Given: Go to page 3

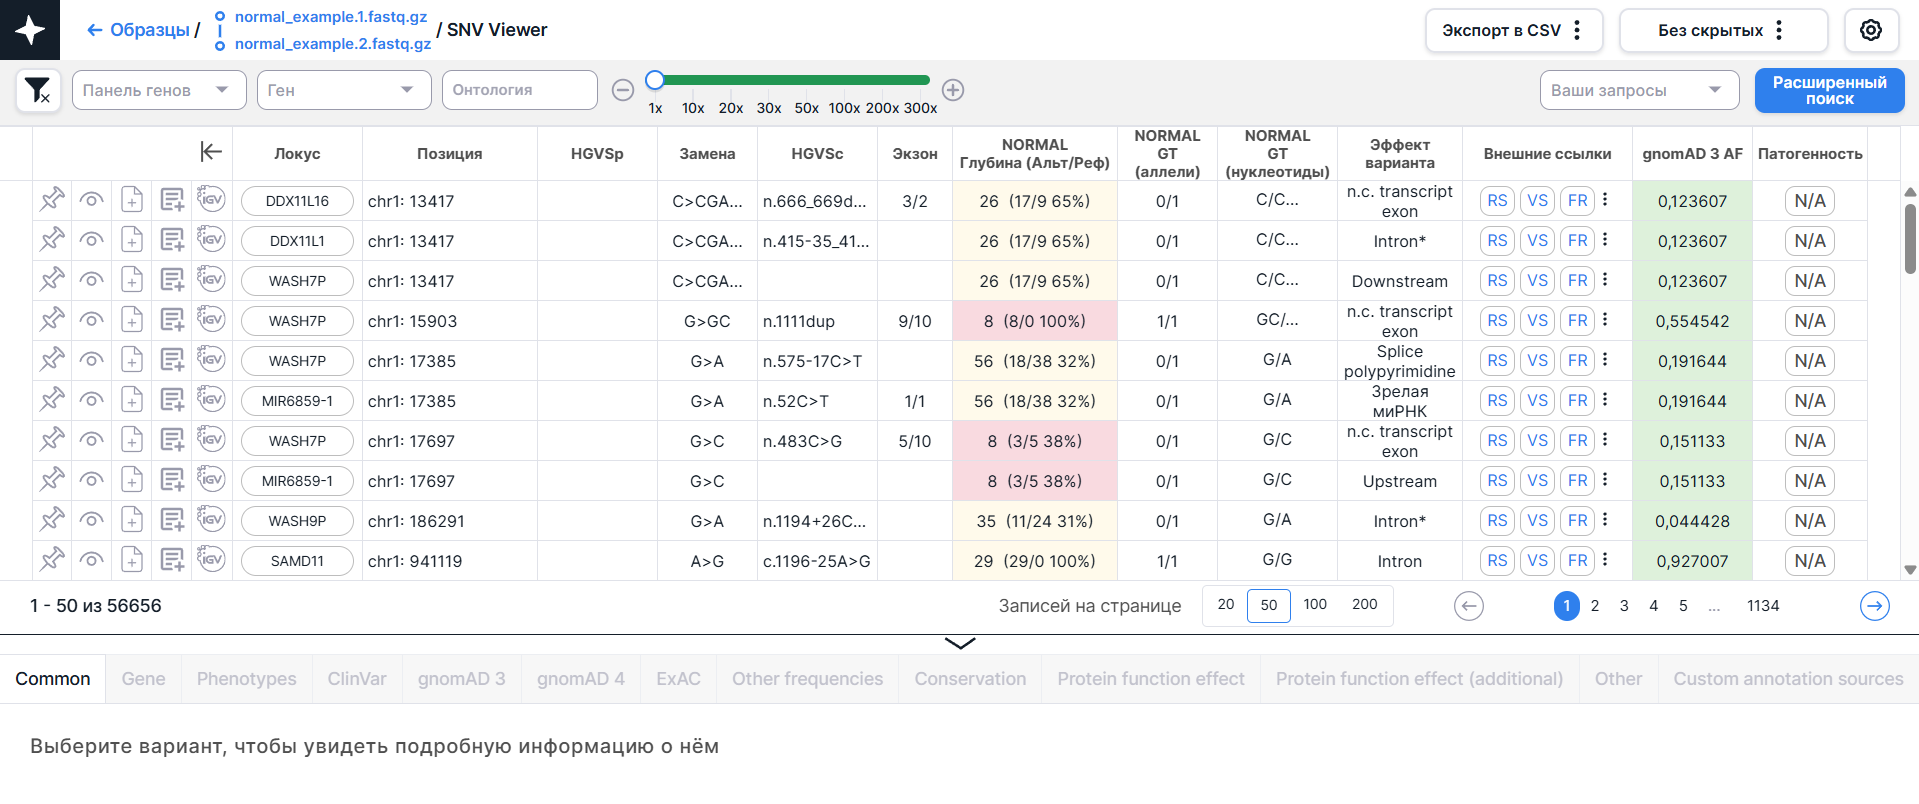Looking at the screenshot, I should click(x=1624, y=606).
